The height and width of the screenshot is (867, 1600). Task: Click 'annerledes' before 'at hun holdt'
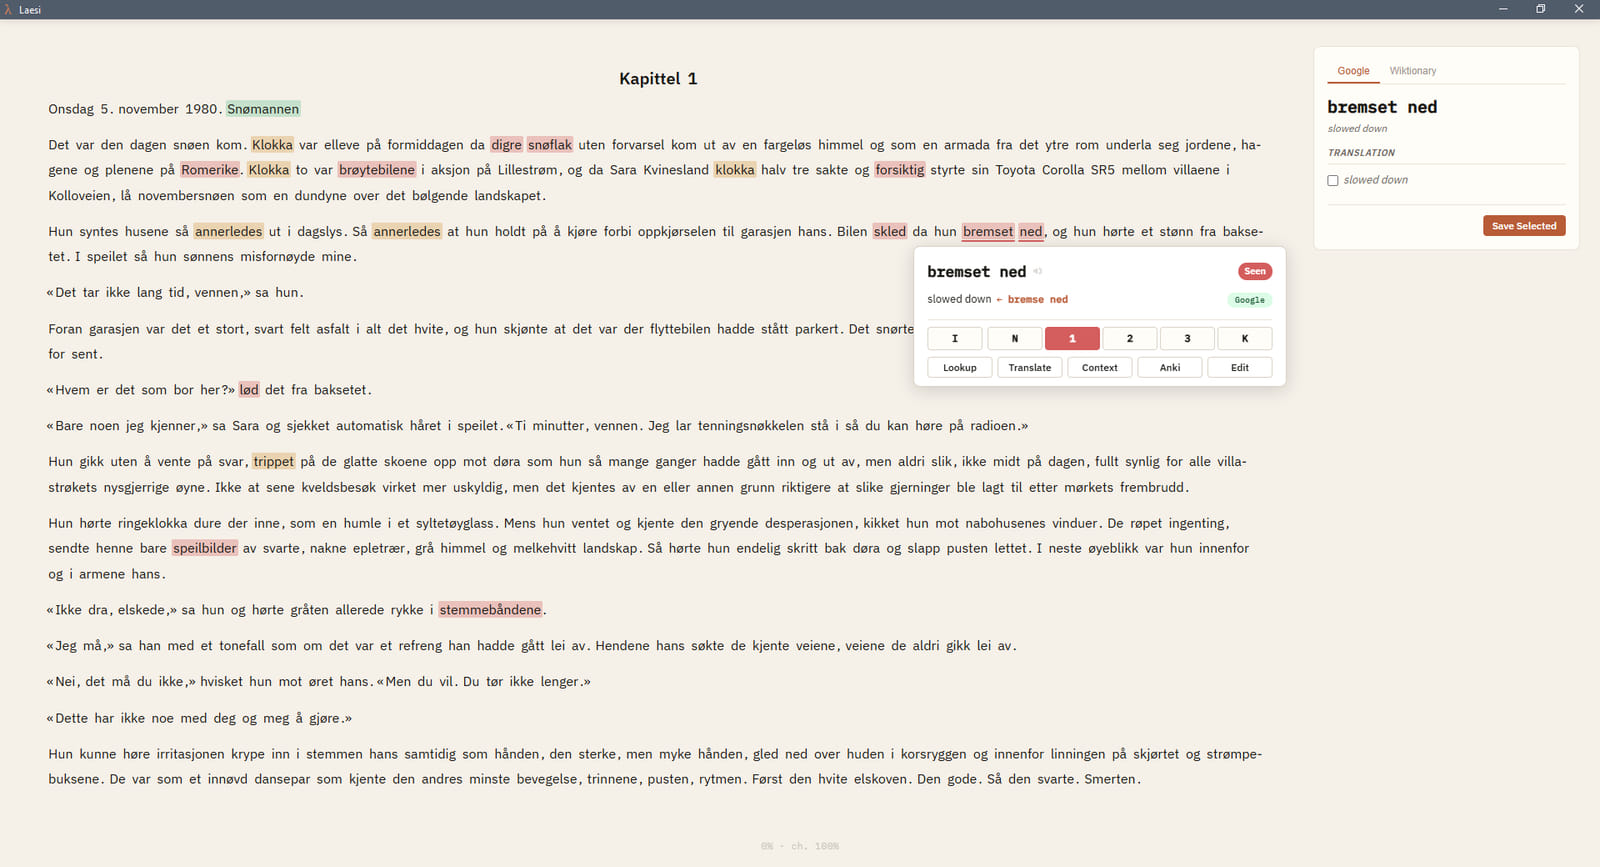[407, 232]
